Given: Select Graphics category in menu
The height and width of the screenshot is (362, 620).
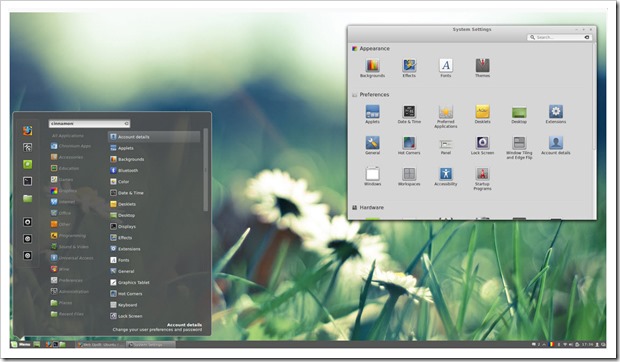Looking at the screenshot, I should point(64,190).
